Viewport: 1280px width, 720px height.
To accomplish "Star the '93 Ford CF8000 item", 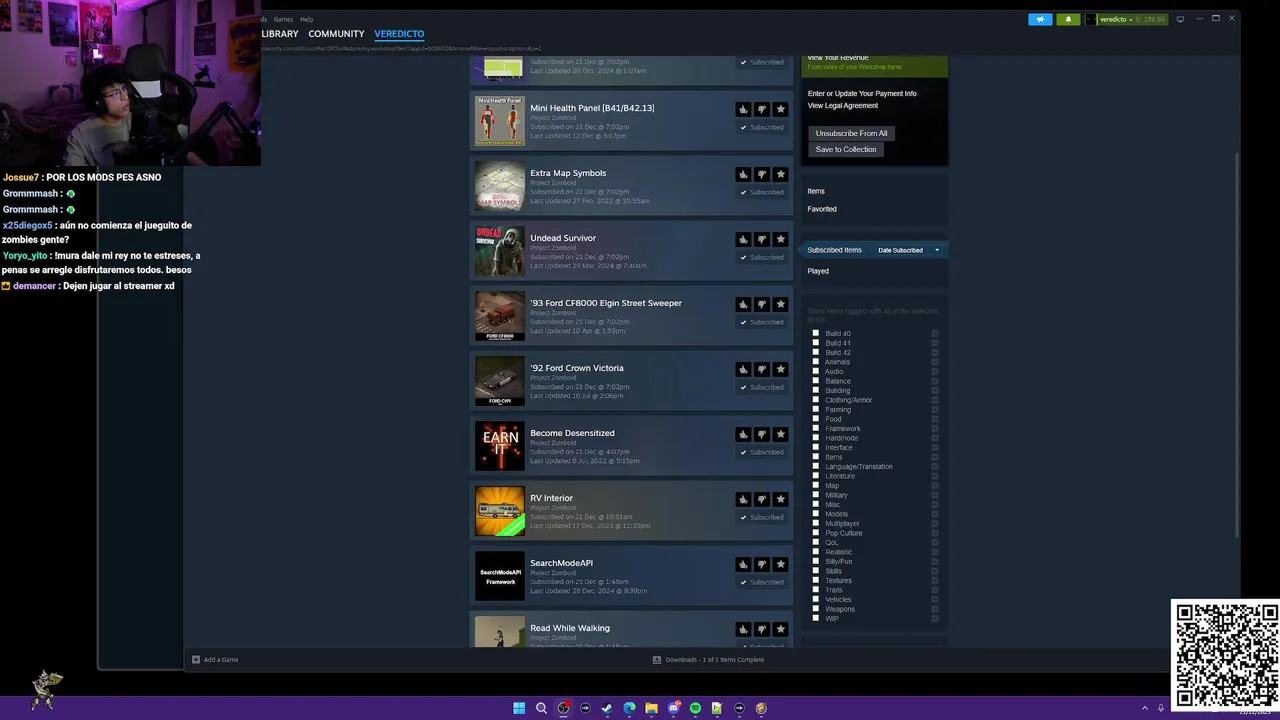I will pyautogui.click(x=781, y=304).
